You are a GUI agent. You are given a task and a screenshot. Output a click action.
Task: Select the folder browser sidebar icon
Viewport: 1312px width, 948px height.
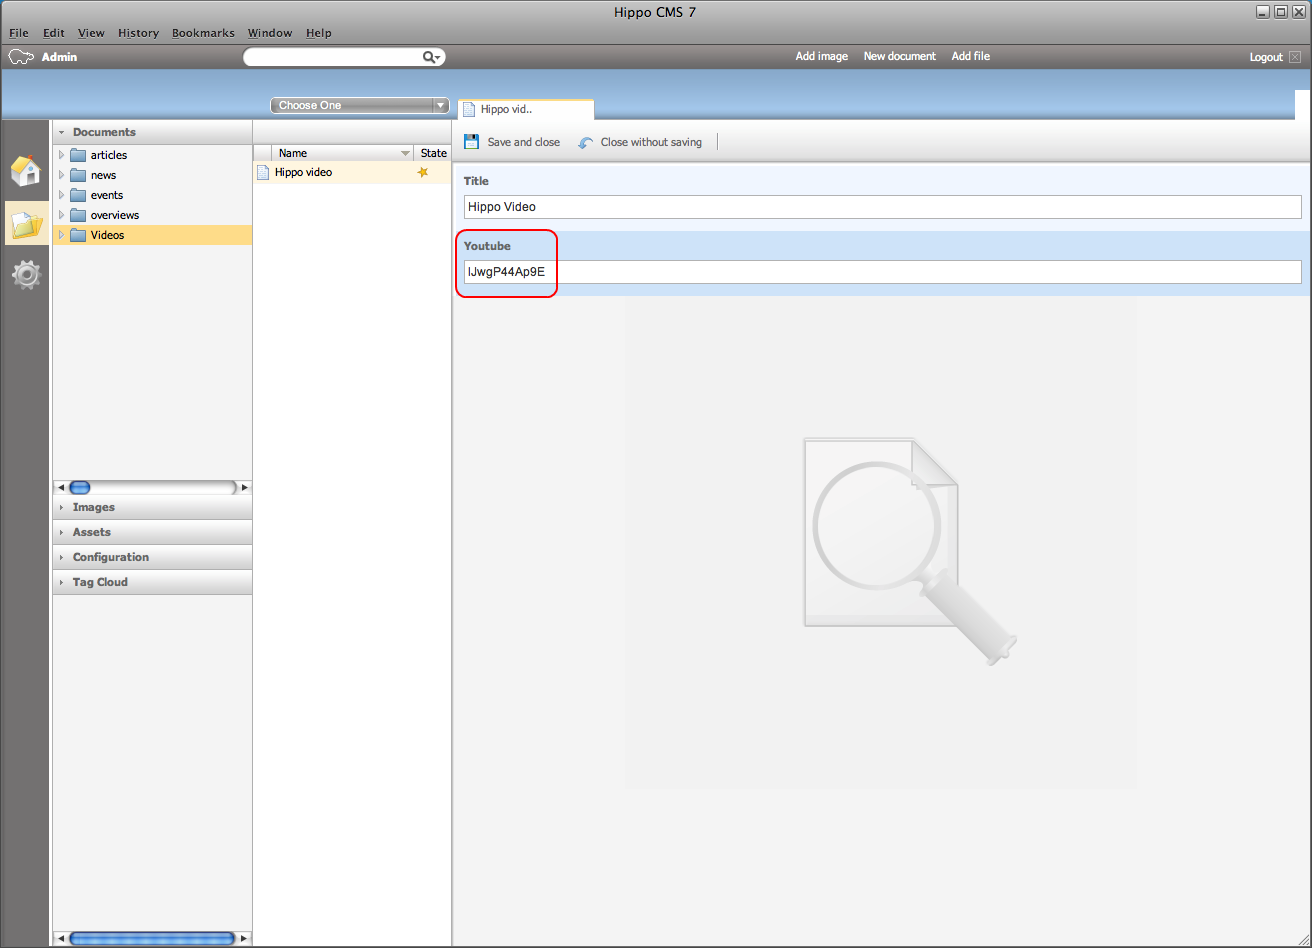(x=26, y=224)
